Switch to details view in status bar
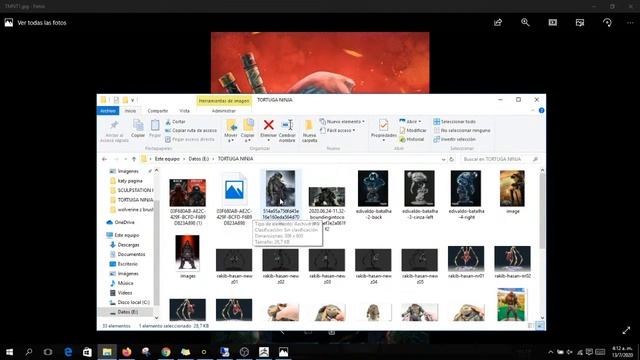The image size is (640, 360). 530,326
